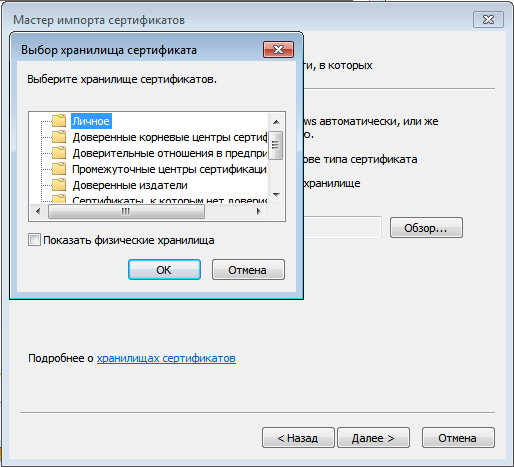Select Доверительные отношения в предприятии store
The width and height of the screenshot is (514, 467).
click(170, 153)
